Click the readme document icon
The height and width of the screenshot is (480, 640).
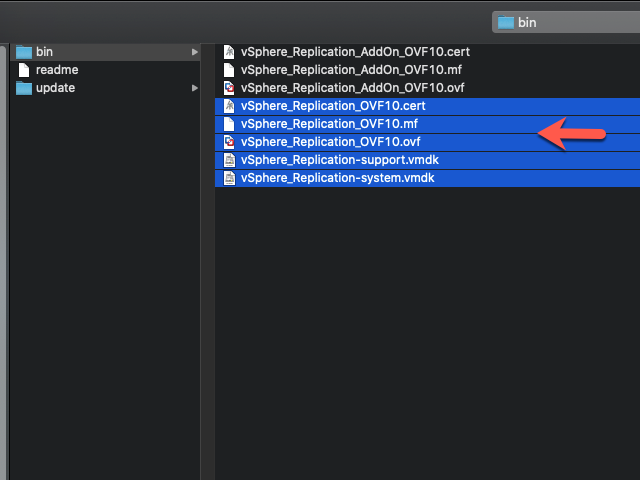point(24,70)
